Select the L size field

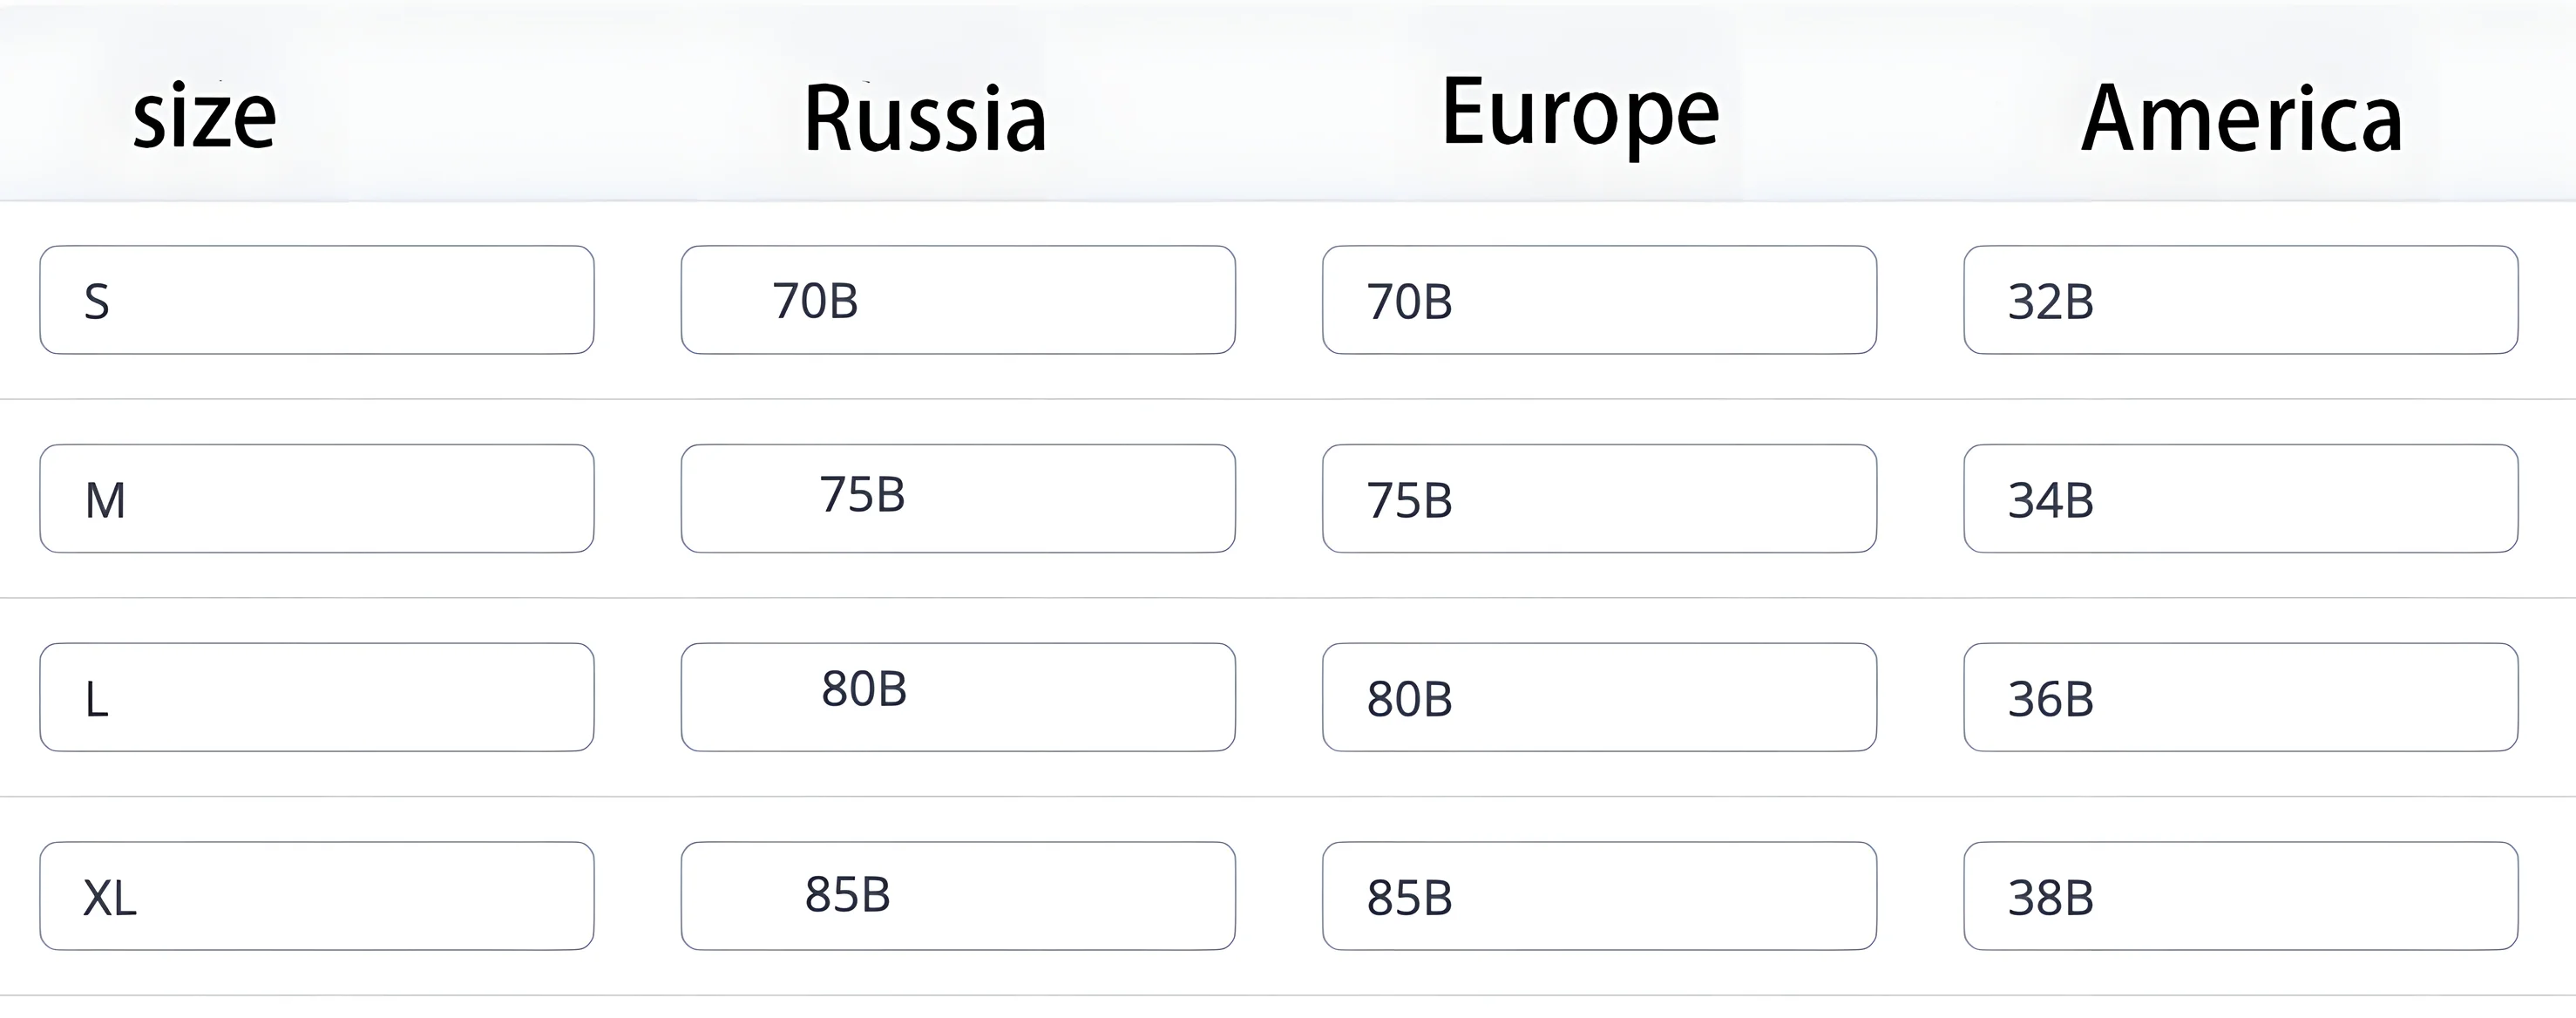pos(317,697)
